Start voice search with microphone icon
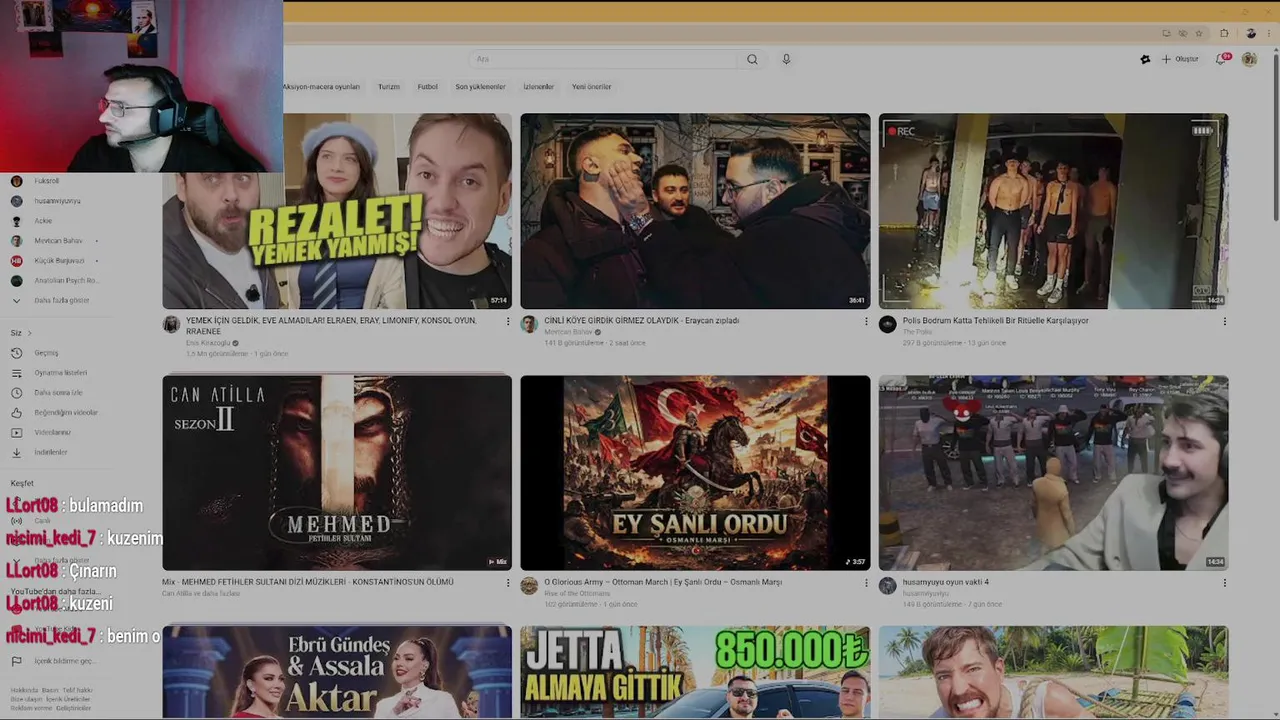This screenshot has height=720, width=1280. (x=786, y=59)
